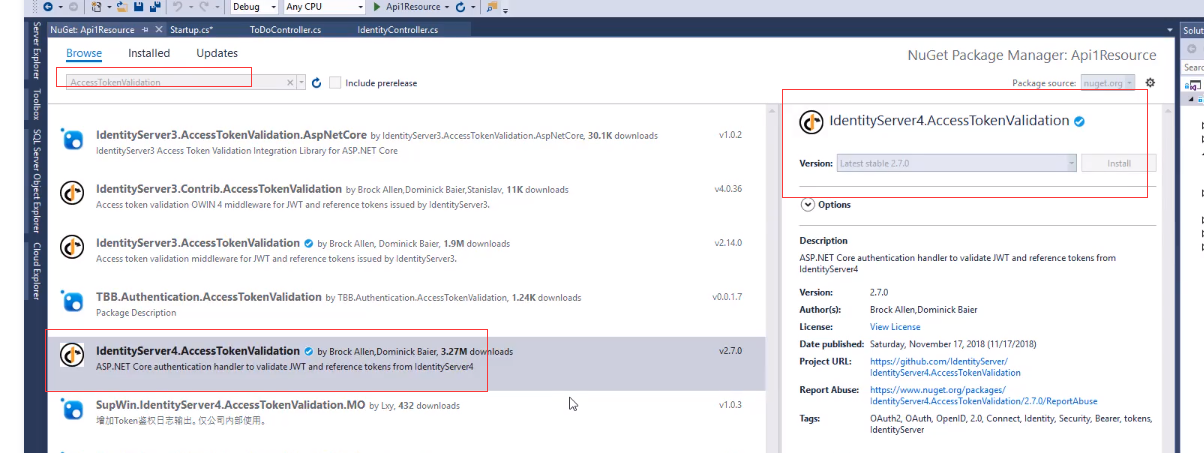This screenshot has width=1204, height=453.
Task: Open the Api1Resource start target dropdown arrow
Action: pos(449,7)
